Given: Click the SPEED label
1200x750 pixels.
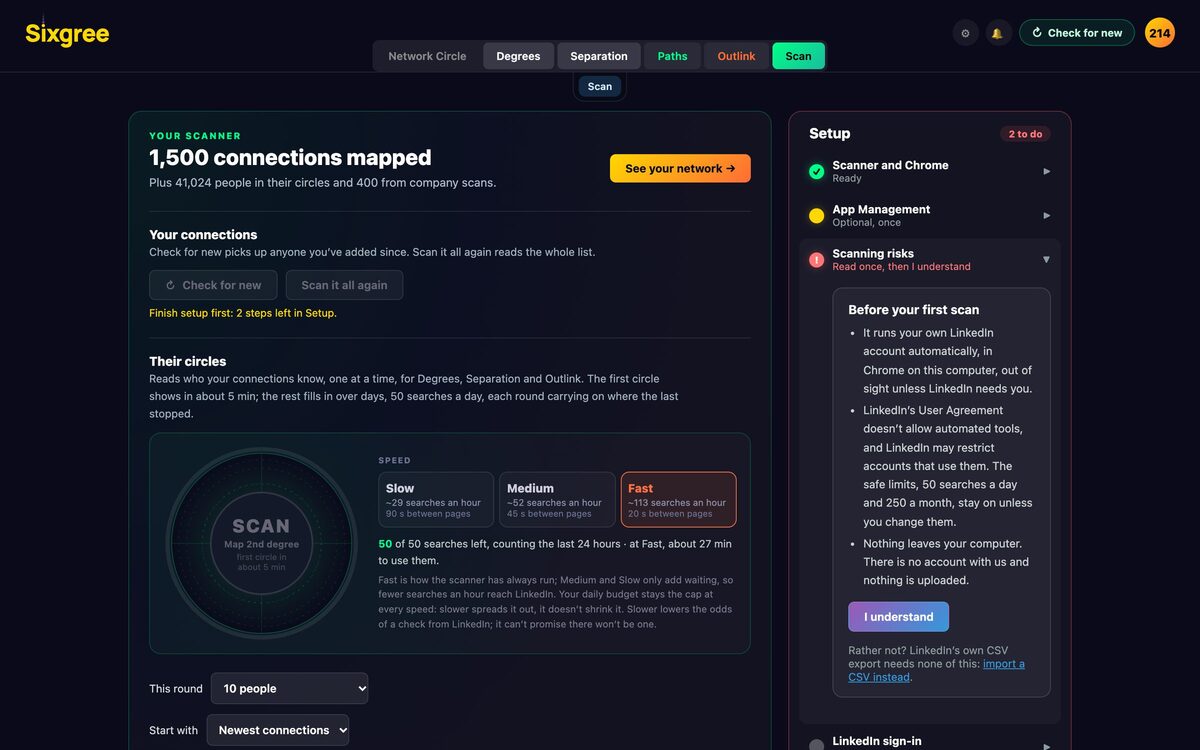Looking at the screenshot, I should click(395, 461).
